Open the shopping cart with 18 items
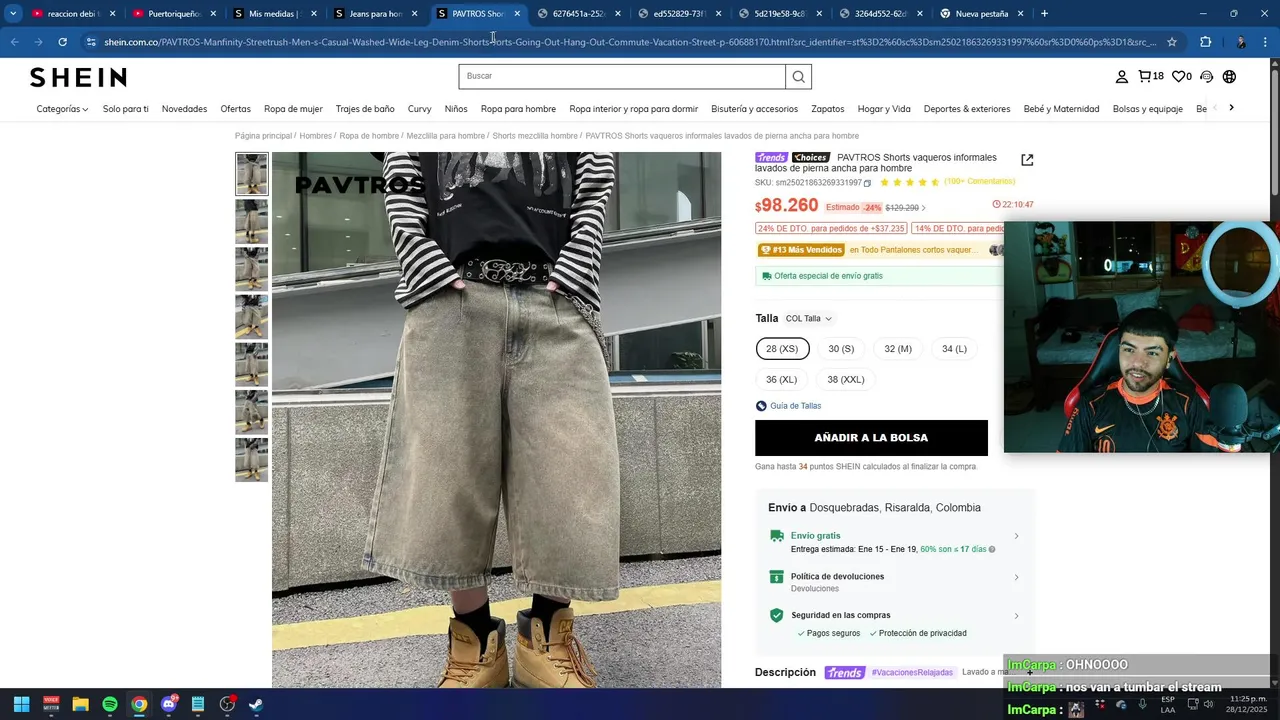 (1151, 77)
